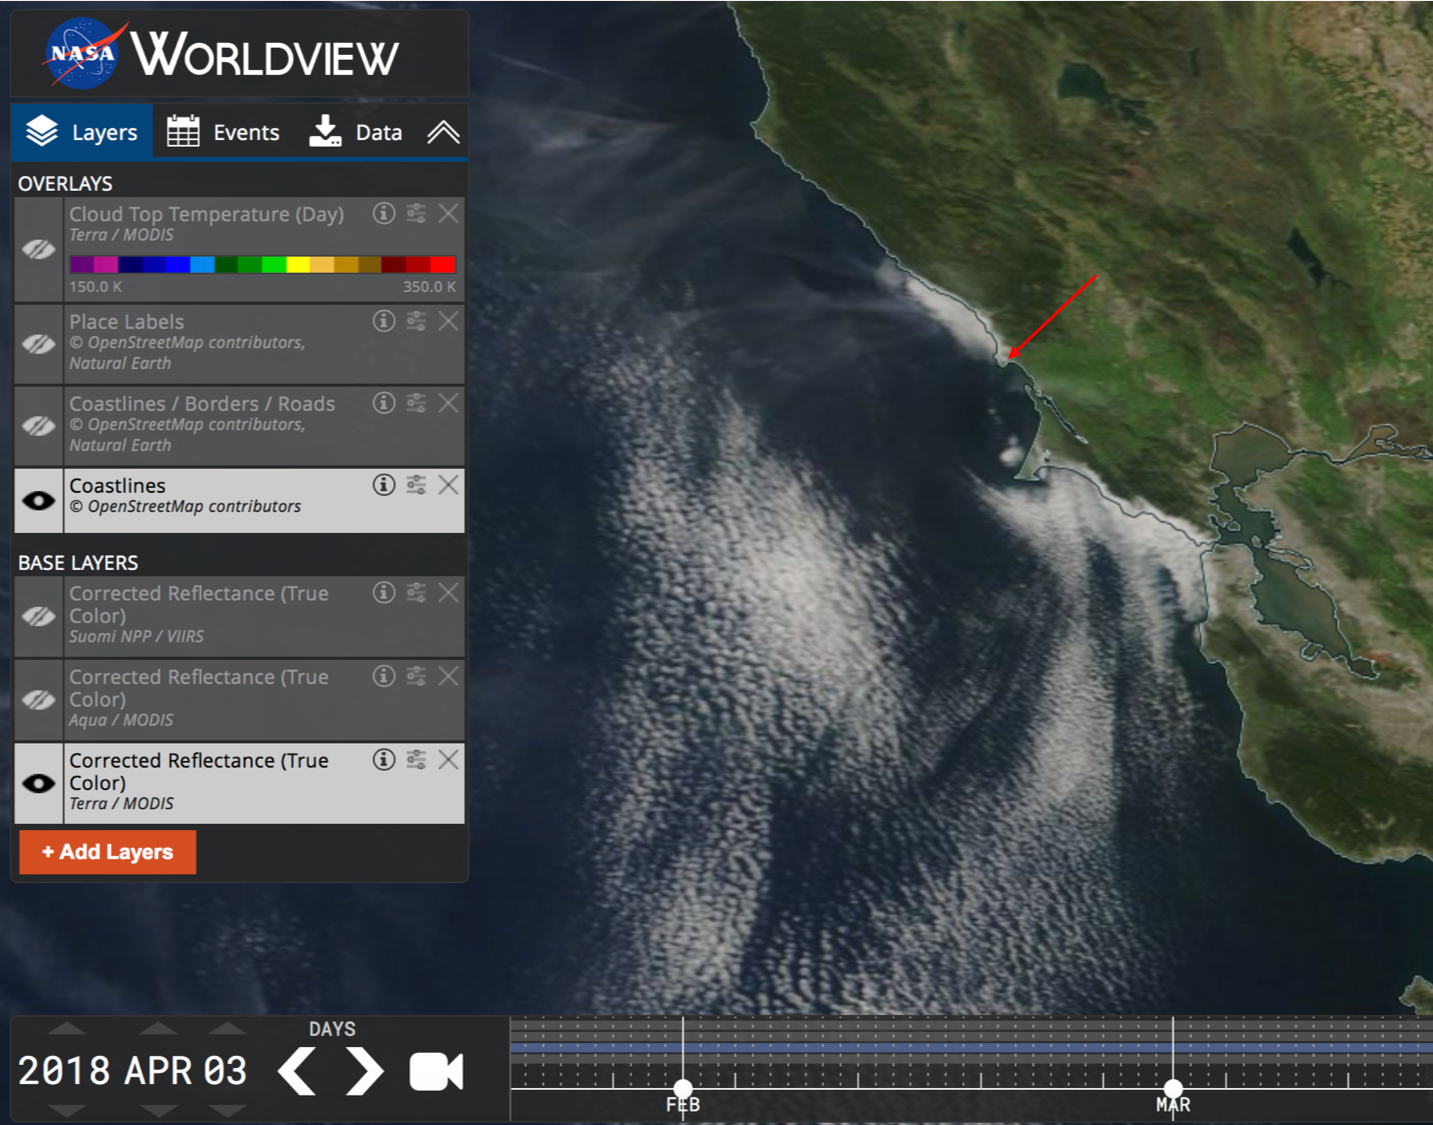Decrement the day with down arrow

(227, 1110)
